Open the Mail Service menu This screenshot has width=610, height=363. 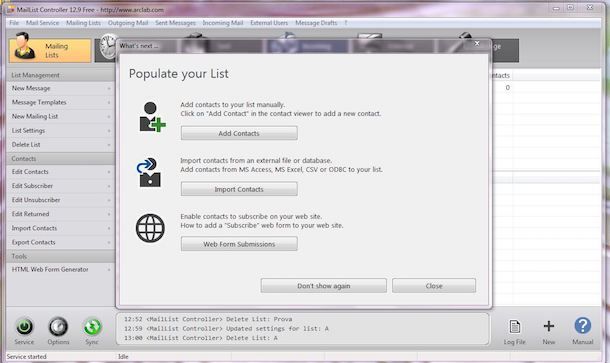coord(42,23)
